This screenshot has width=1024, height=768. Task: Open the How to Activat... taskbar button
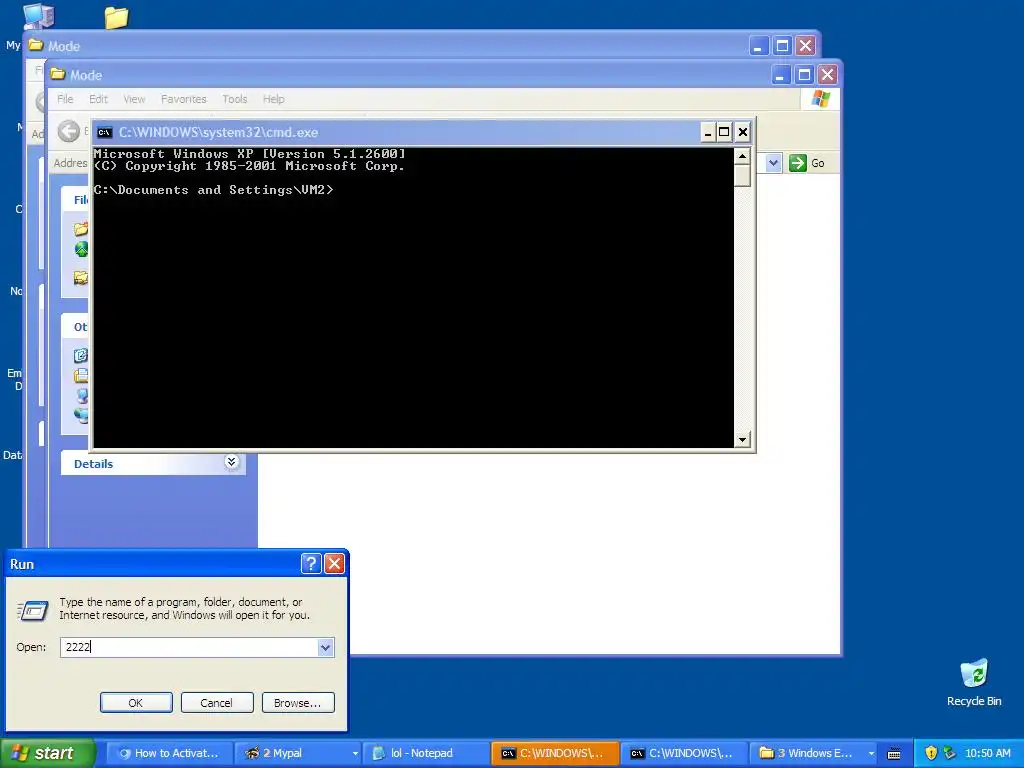168,753
